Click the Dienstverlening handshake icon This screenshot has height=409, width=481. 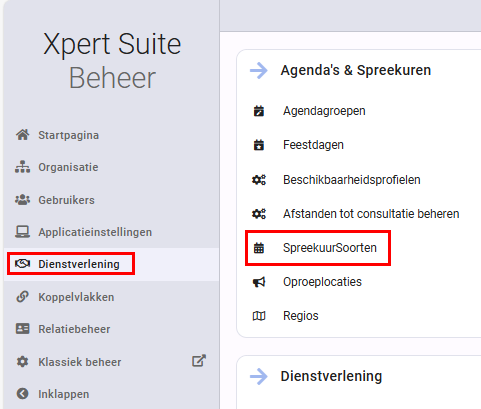coord(22,264)
